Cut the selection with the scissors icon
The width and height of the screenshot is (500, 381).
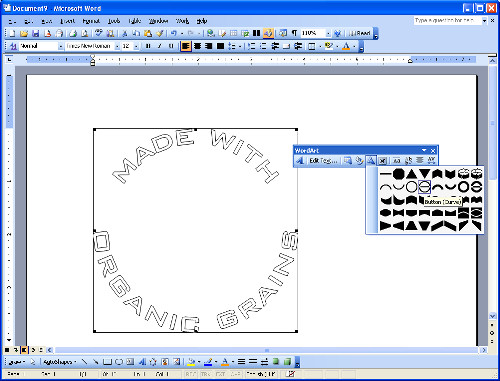[125, 33]
